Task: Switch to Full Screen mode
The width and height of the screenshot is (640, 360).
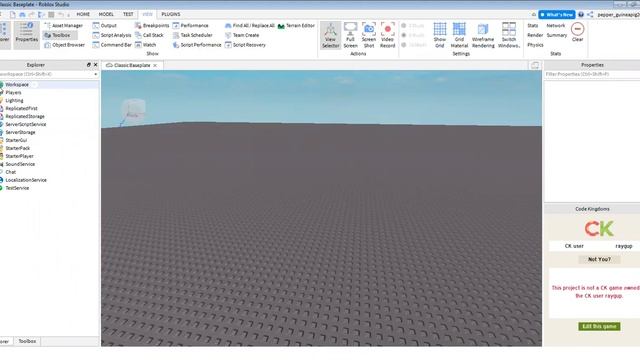Action: [x=350, y=36]
